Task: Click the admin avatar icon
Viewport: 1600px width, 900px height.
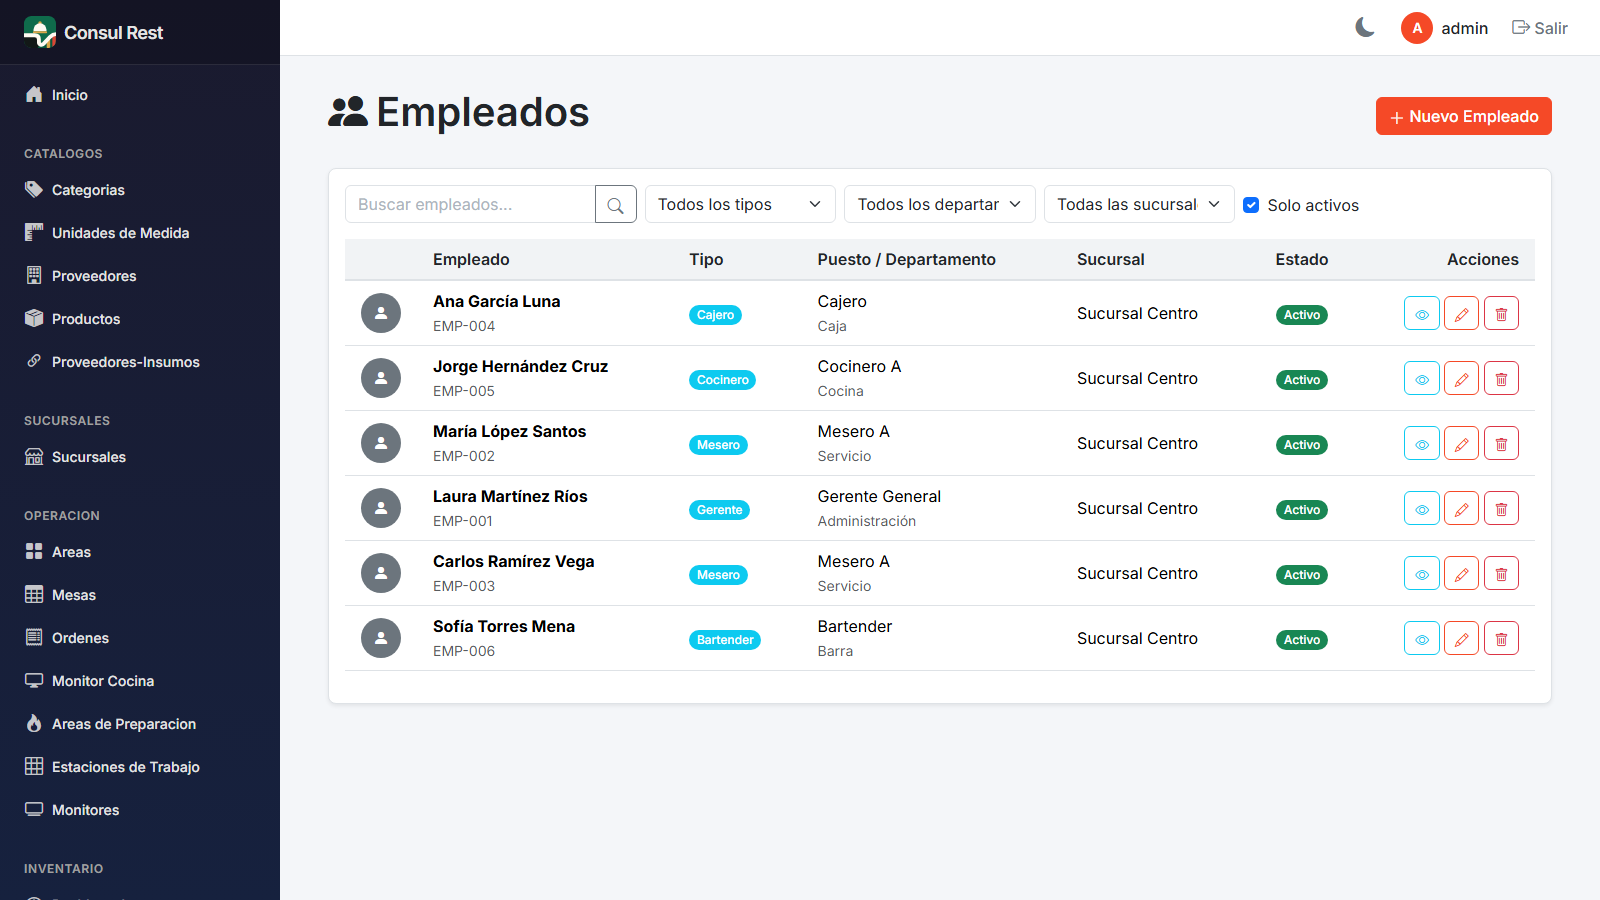Action: click(x=1417, y=28)
